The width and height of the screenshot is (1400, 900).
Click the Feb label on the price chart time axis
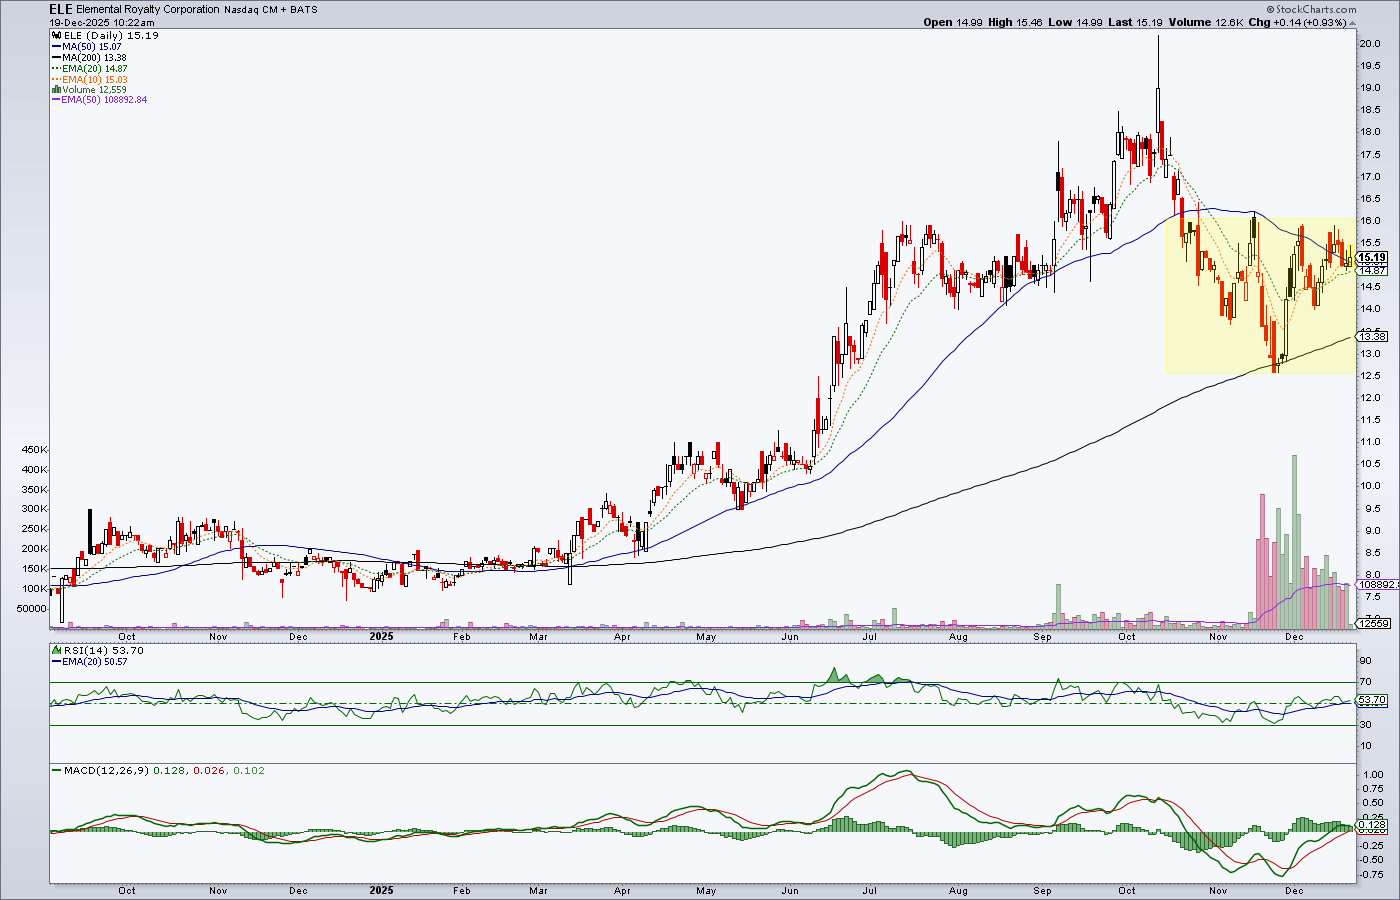(x=461, y=636)
